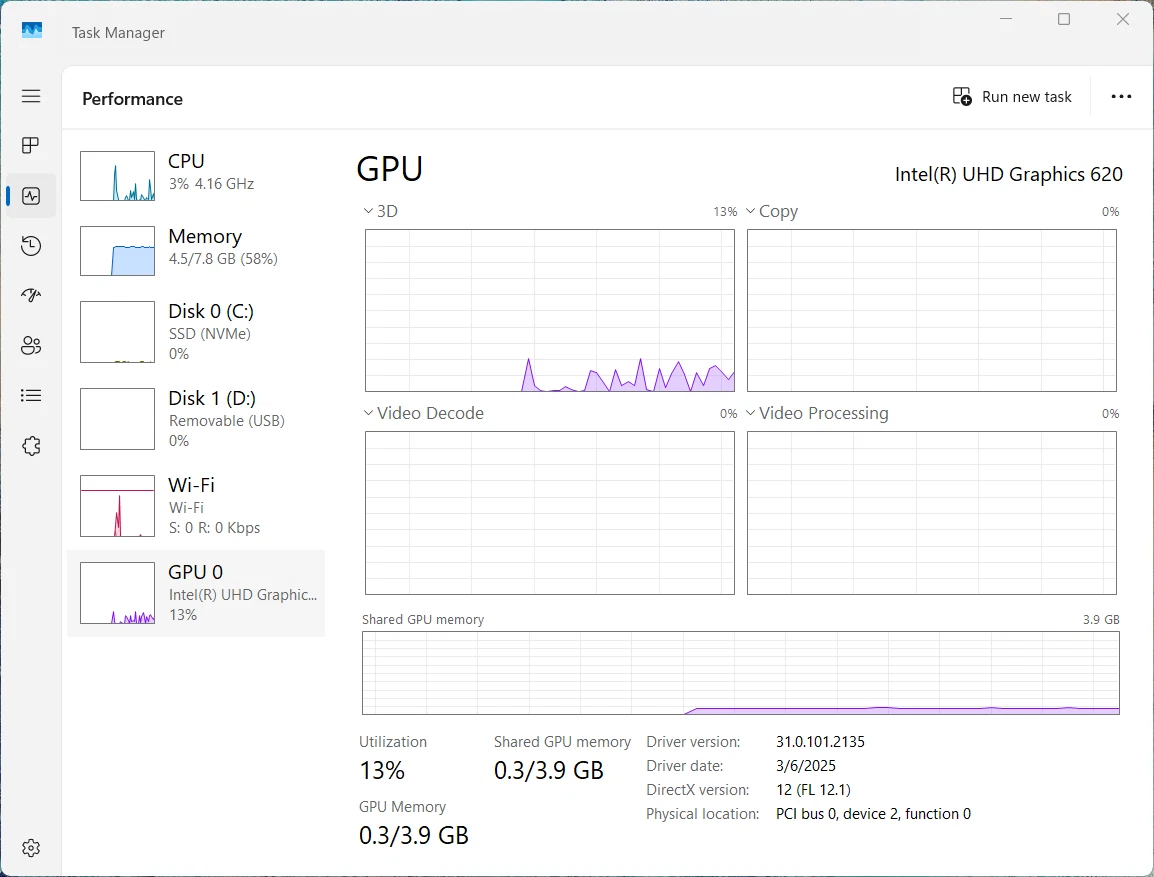Open the Startup apps page icon
The height and width of the screenshot is (877, 1154).
coord(31,296)
